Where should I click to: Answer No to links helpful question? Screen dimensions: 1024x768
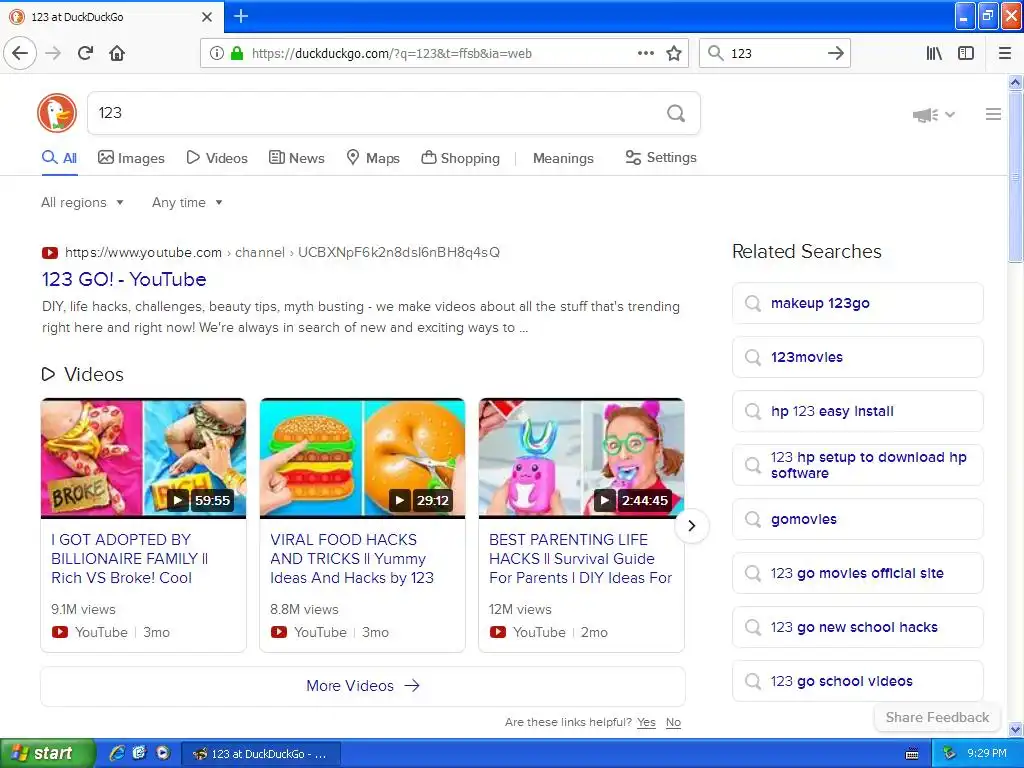[x=673, y=722]
